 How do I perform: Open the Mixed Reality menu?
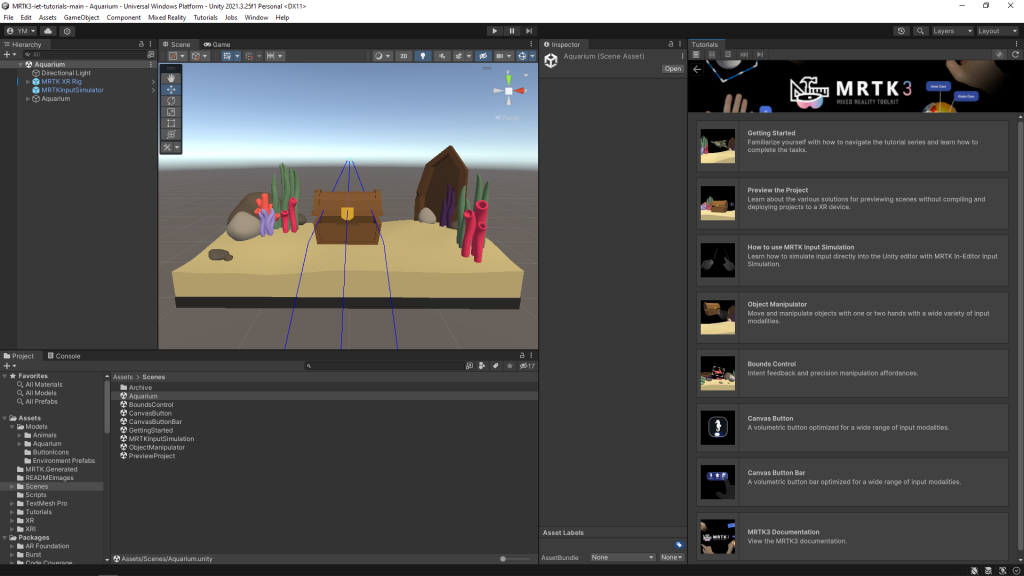pyautogui.click(x=167, y=17)
